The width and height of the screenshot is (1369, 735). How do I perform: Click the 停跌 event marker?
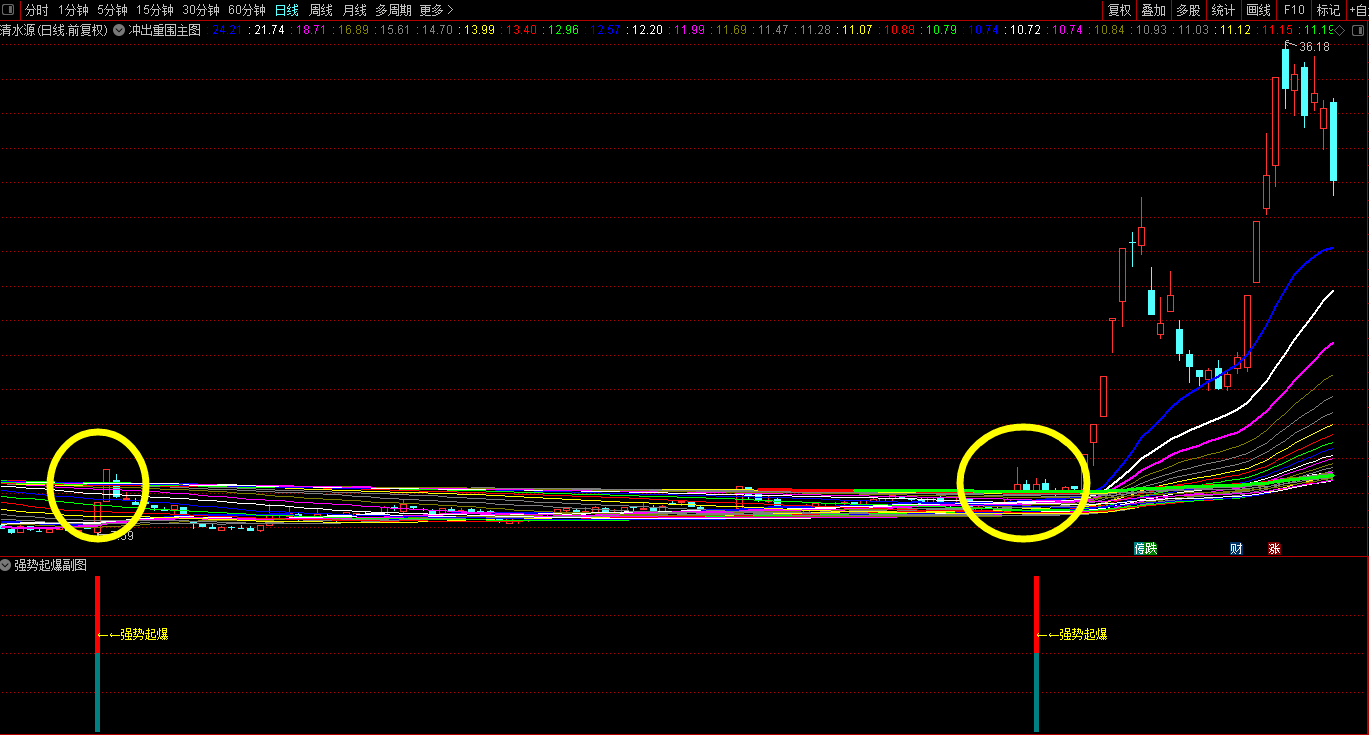click(x=1145, y=548)
